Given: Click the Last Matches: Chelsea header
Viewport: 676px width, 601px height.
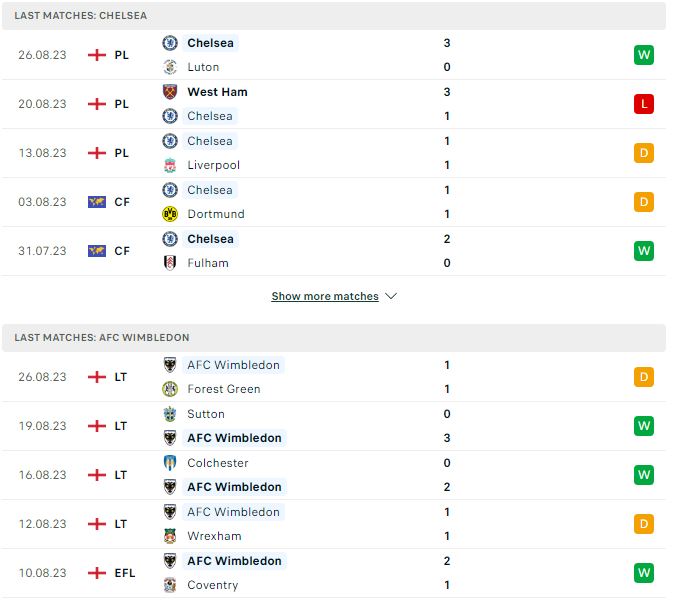Looking at the screenshot, I should (334, 16).
